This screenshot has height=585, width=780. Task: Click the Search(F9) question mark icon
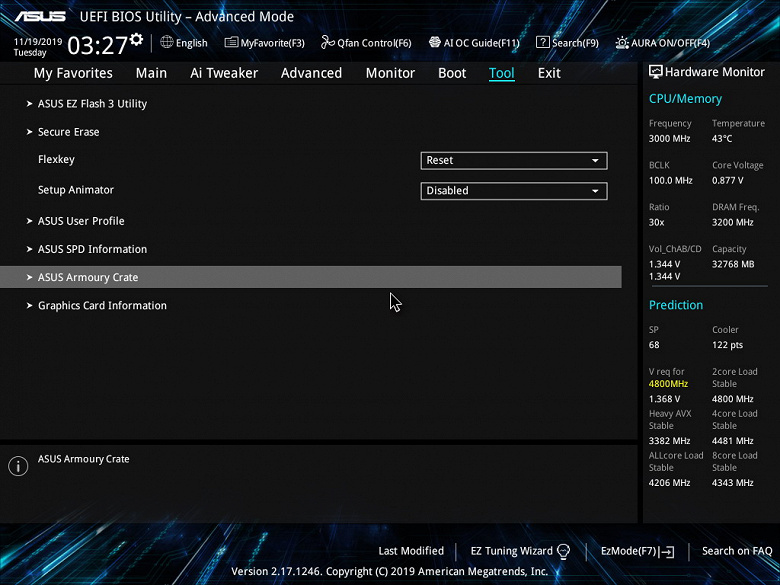(x=542, y=42)
